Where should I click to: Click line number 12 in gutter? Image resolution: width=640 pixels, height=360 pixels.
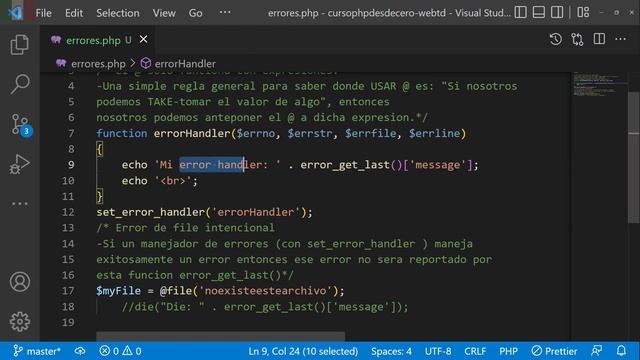[68, 212]
